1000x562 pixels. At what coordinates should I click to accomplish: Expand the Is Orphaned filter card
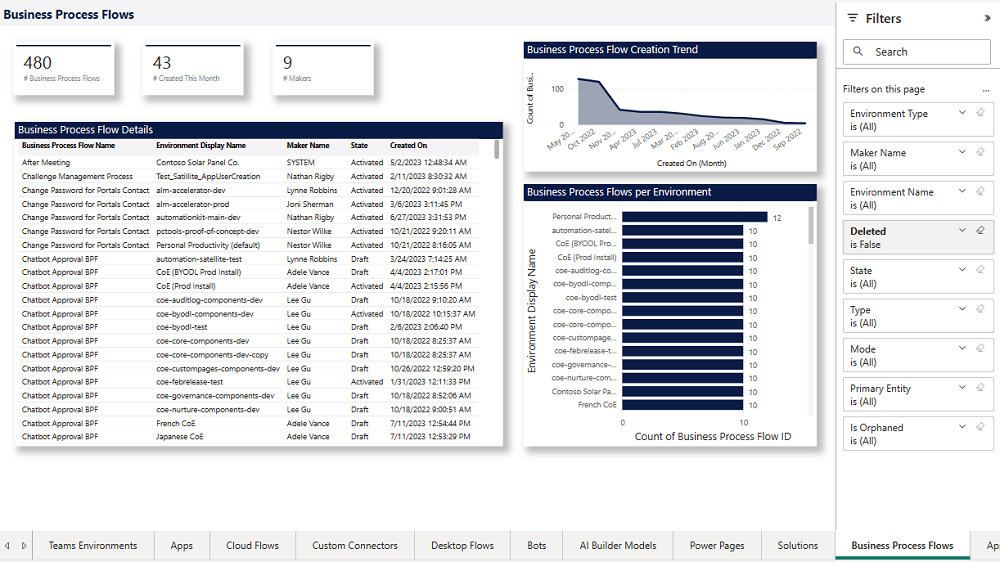coord(962,427)
